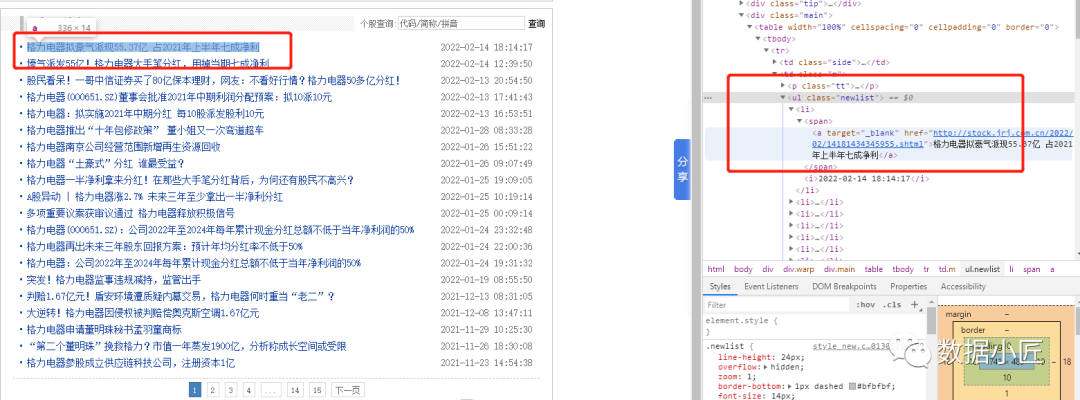The height and width of the screenshot is (400, 1080).
Task: Select current page 1 in pagination
Action: click(x=195, y=390)
